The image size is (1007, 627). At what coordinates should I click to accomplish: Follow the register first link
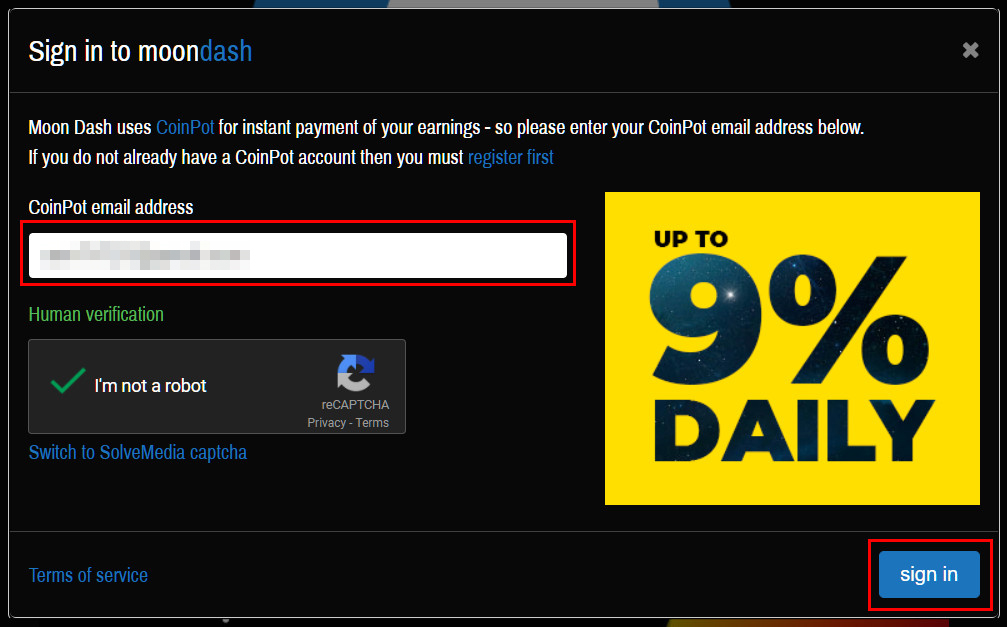(x=511, y=157)
